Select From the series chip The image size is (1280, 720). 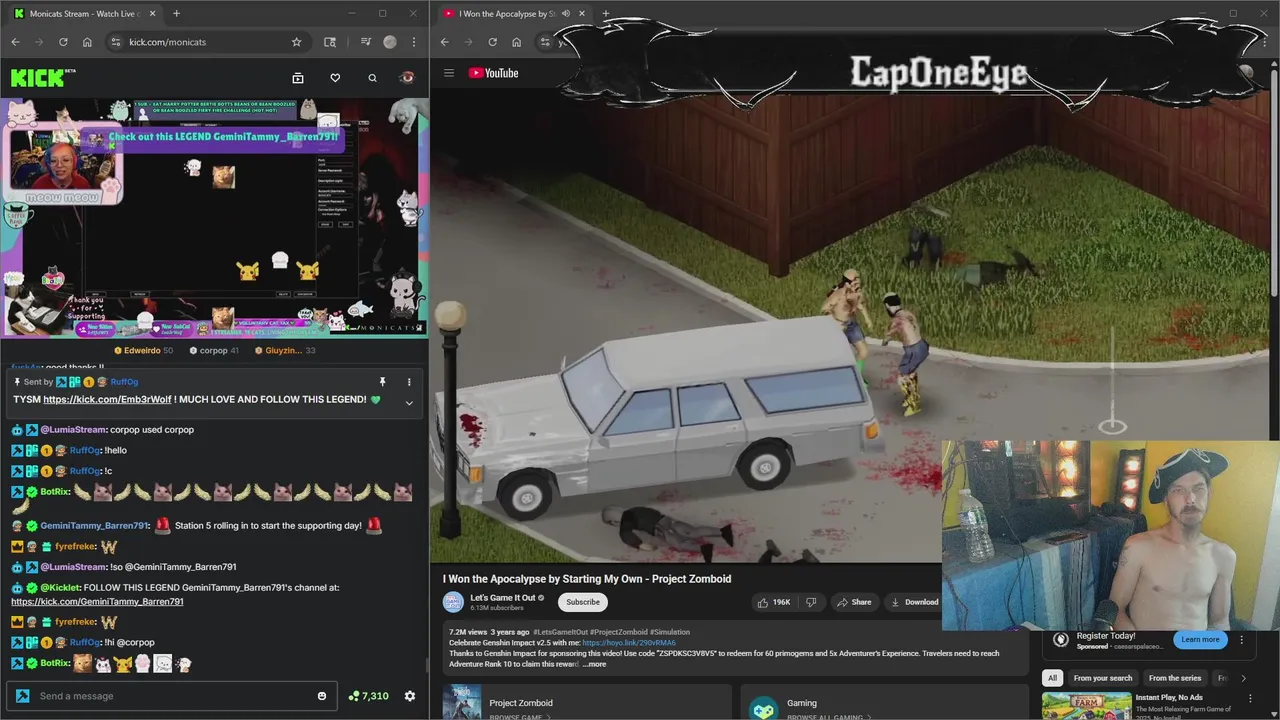tap(1175, 678)
